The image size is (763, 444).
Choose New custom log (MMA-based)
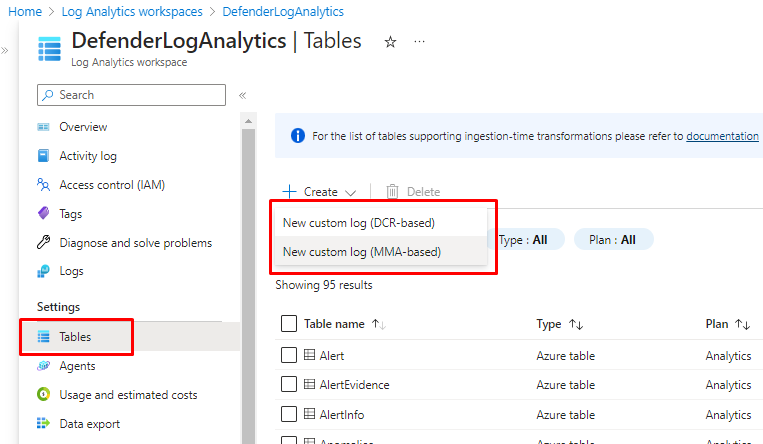pyautogui.click(x=361, y=252)
